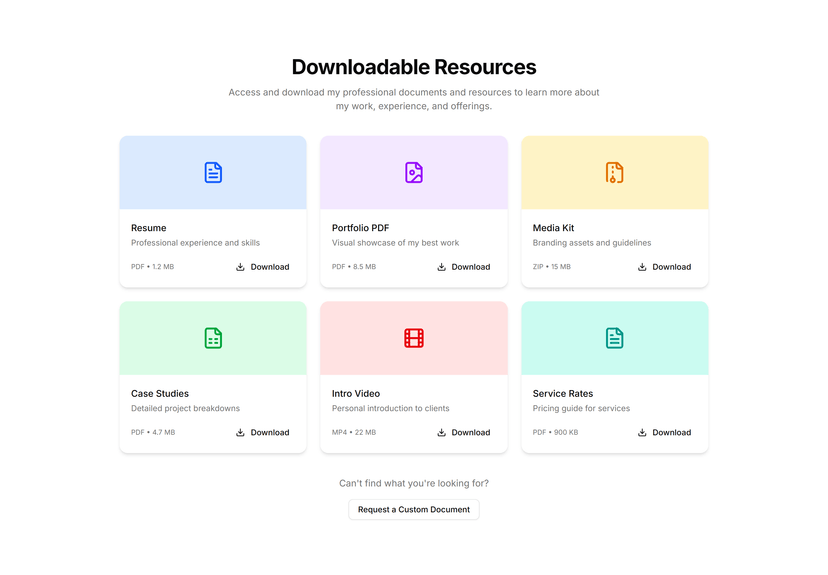This screenshot has width=828, height=575.
Task: Click the 'PDF • 4.7 MB' file info
Action: click(153, 432)
